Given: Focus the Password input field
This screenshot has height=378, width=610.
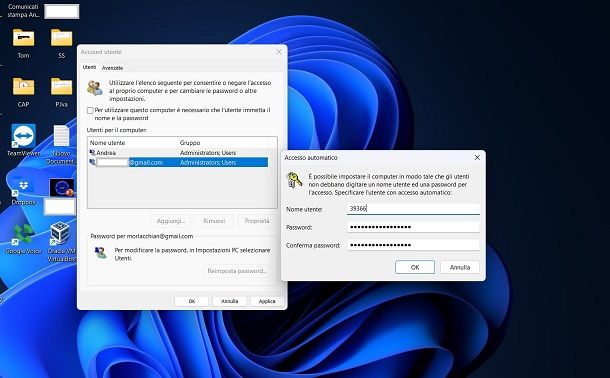Looking at the screenshot, I should 413,227.
